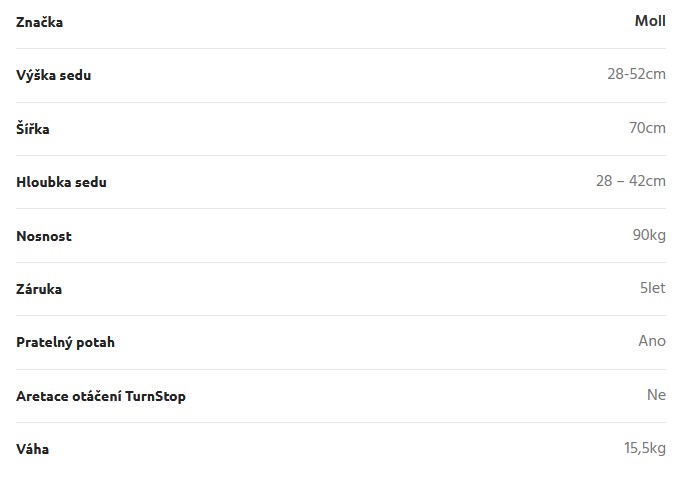Select the Ne TurnStop value
This screenshot has height=479, width=684.
(x=656, y=395)
